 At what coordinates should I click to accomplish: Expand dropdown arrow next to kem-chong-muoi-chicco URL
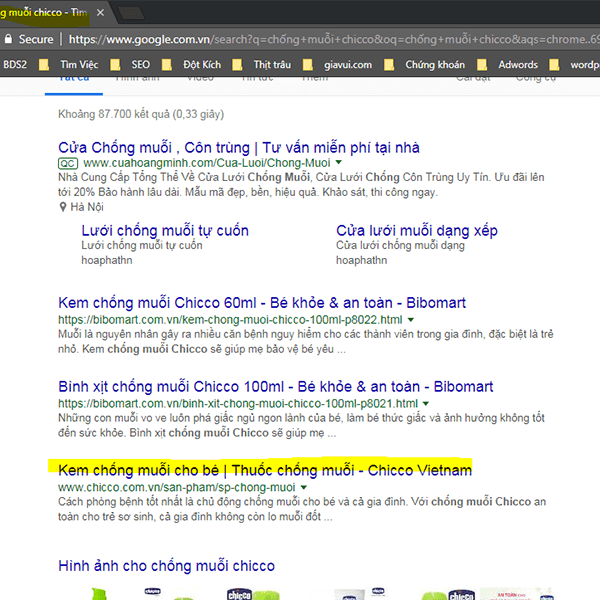(x=411, y=320)
